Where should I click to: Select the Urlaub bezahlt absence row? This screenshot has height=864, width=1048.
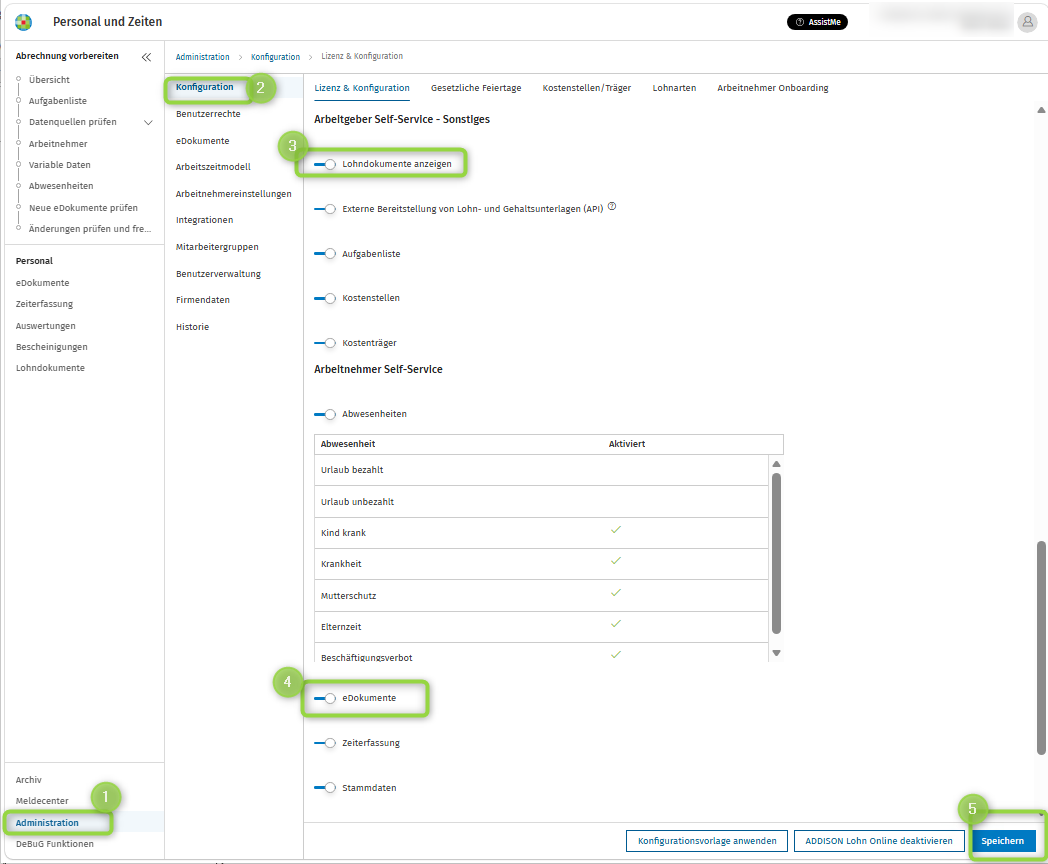click(541, 470)
